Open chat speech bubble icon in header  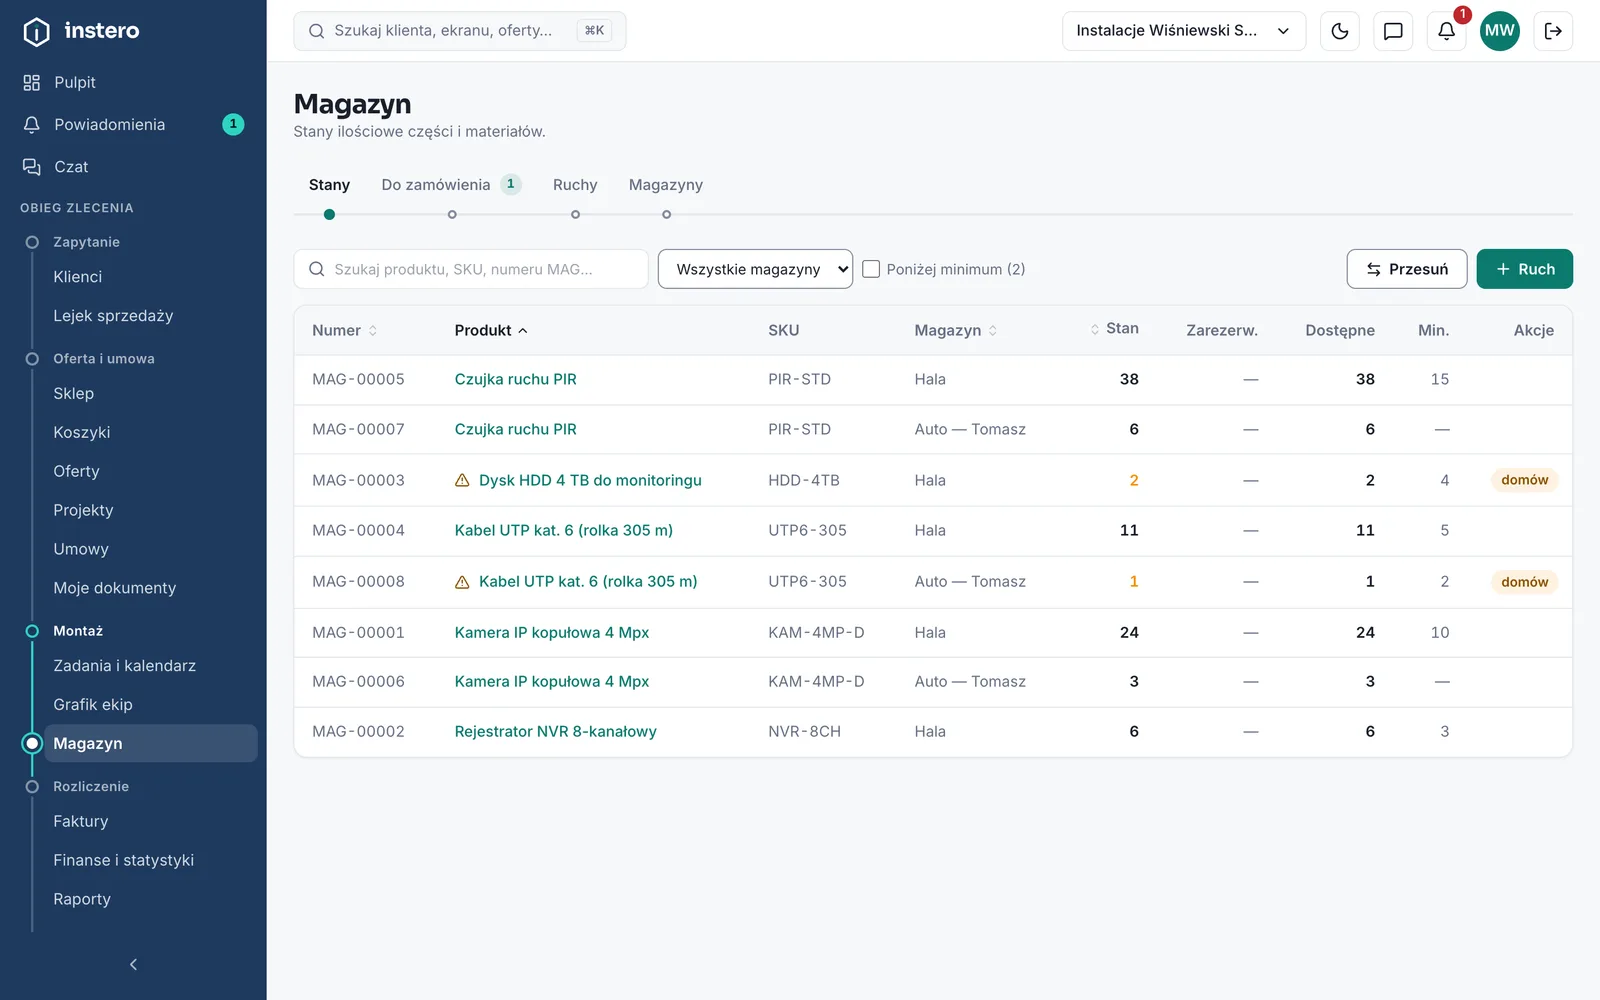coord(1393,31)
